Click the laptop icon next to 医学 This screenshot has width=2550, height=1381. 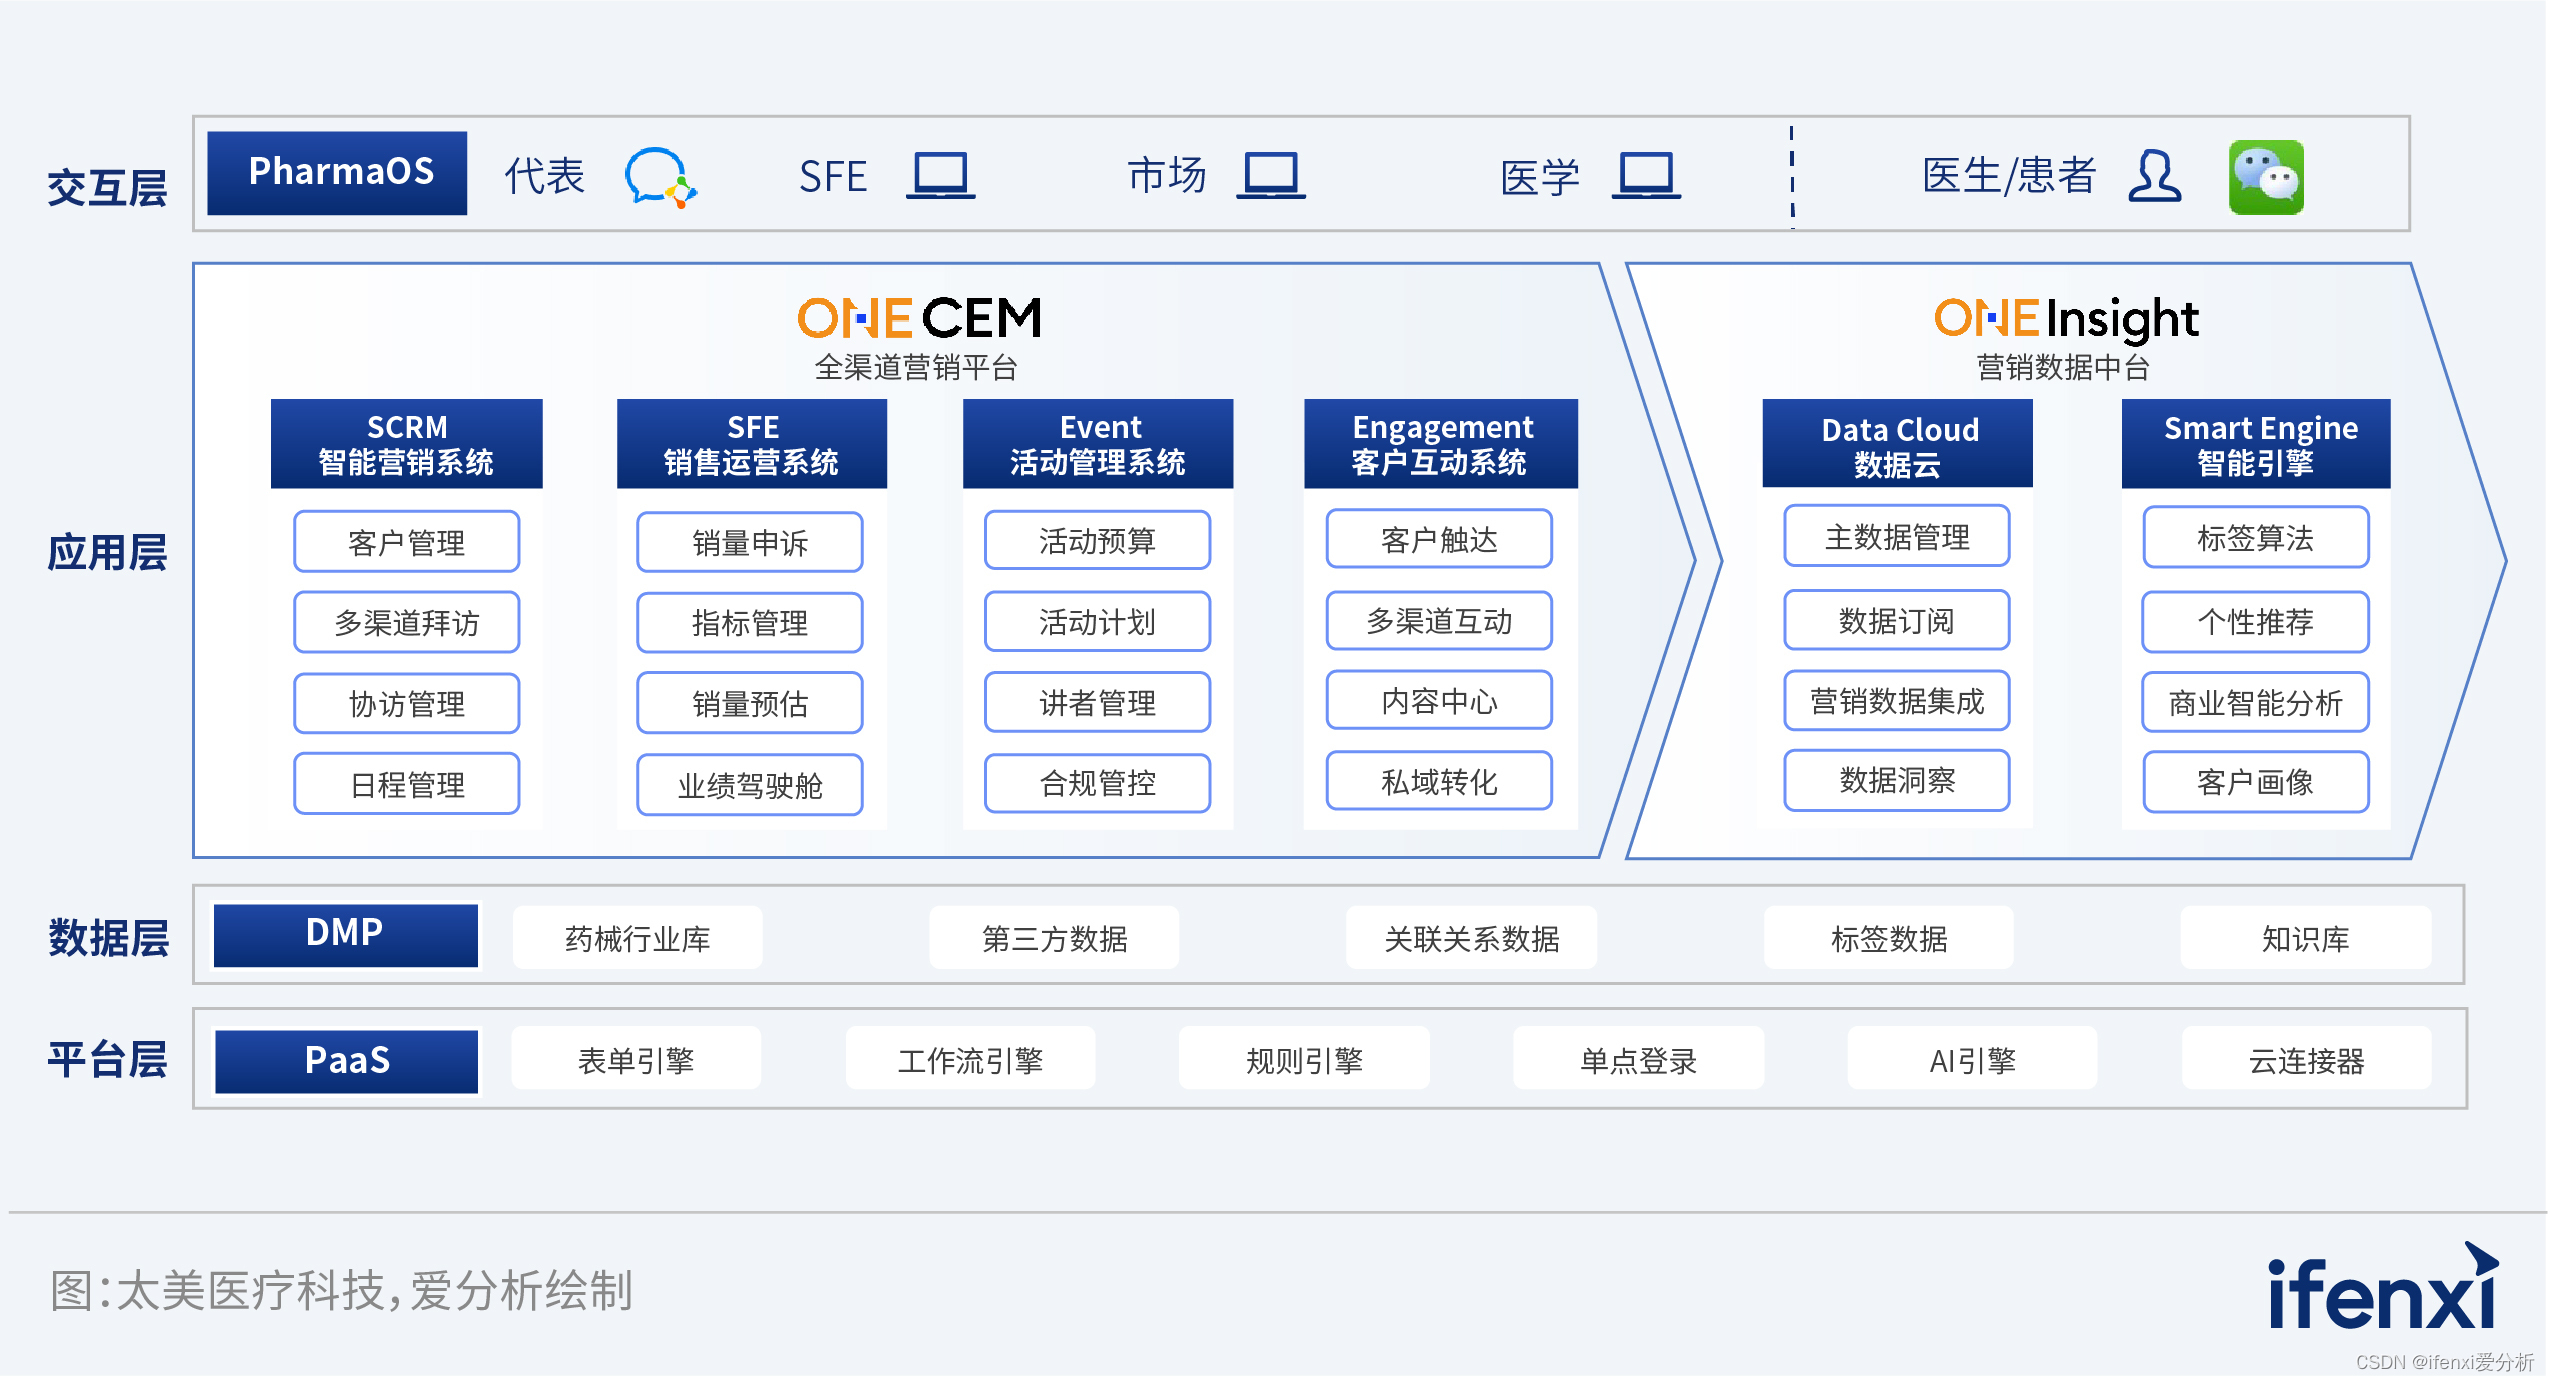click(x=1646, y=175)
